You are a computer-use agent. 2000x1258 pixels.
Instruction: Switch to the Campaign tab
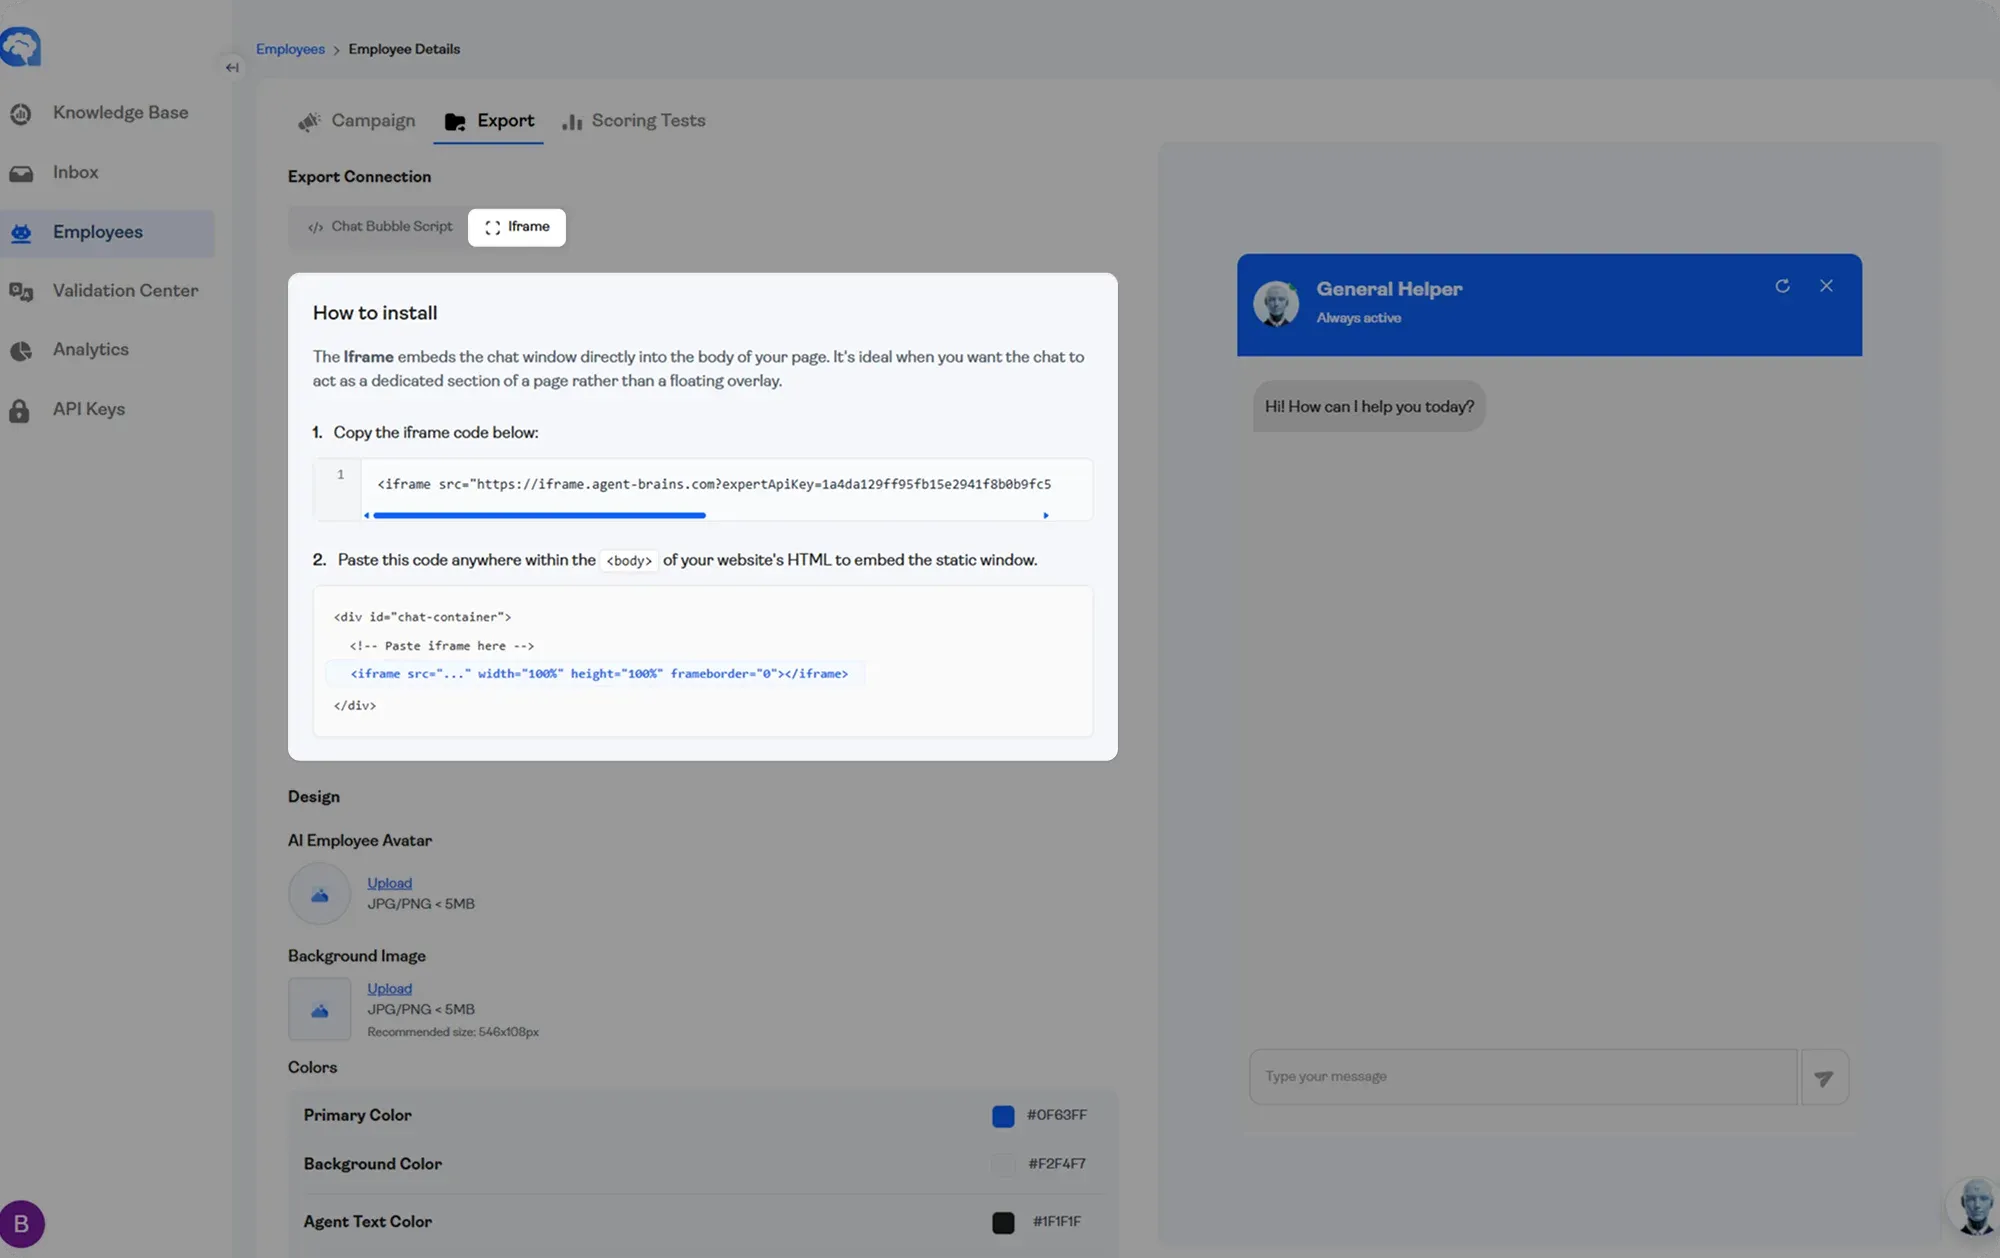pos(357,121)
